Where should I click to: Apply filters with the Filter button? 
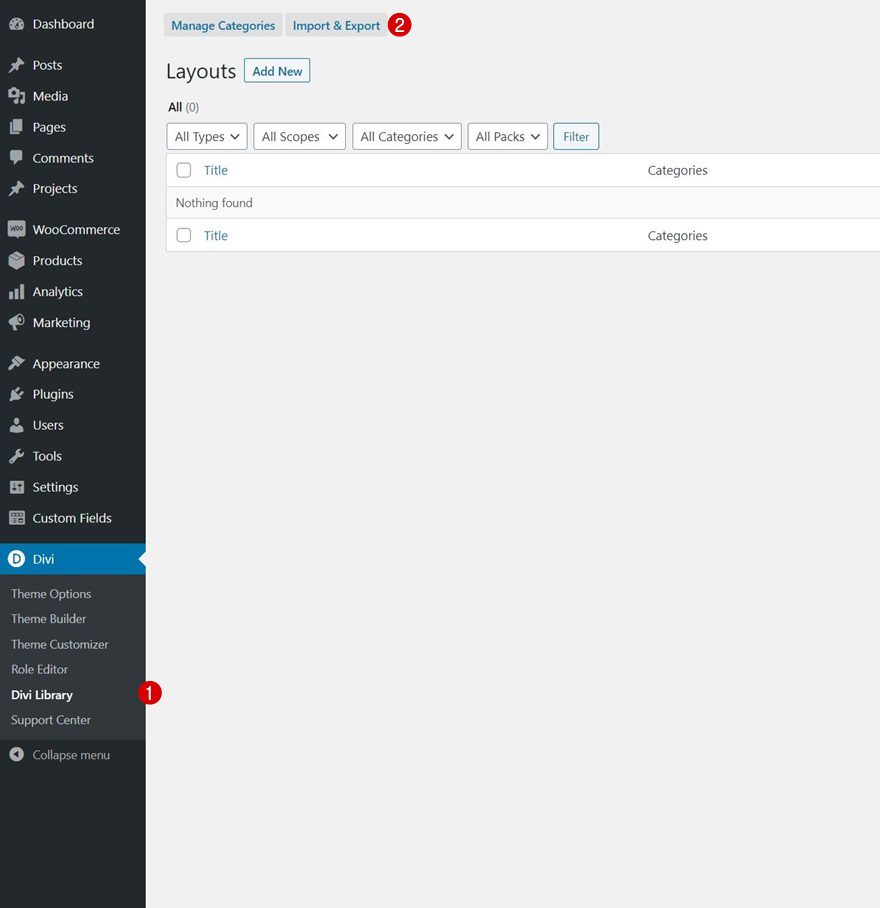pyautogui.click(x=576, y=136)
